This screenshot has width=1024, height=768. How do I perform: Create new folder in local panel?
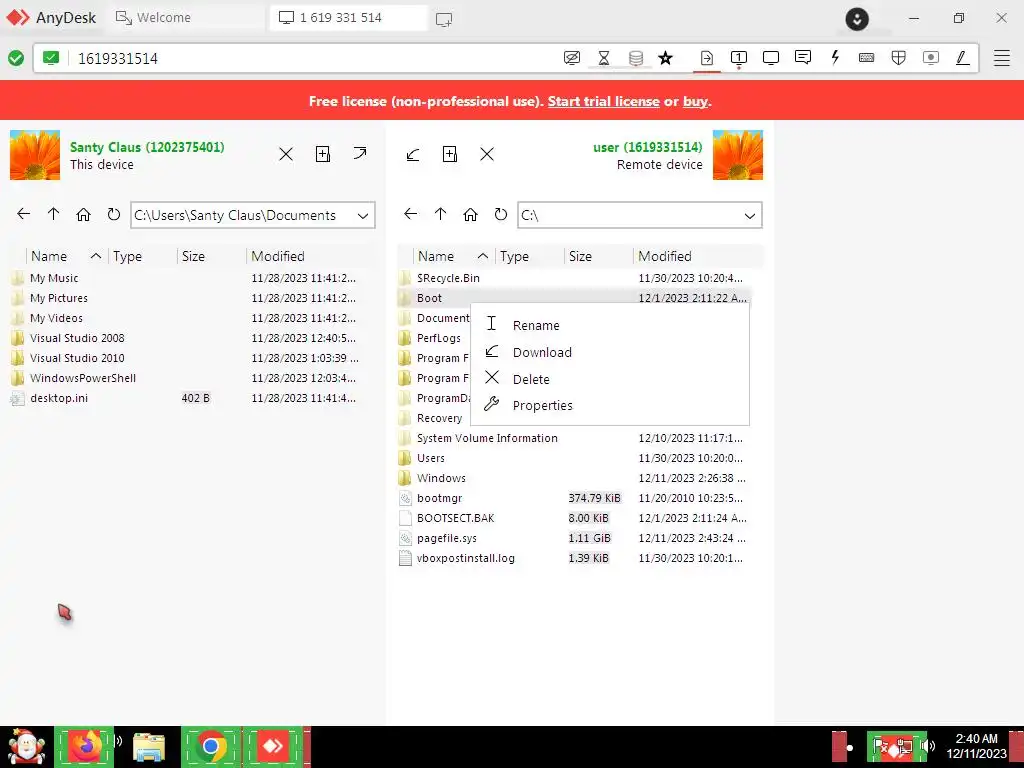(x=323, y=153)
